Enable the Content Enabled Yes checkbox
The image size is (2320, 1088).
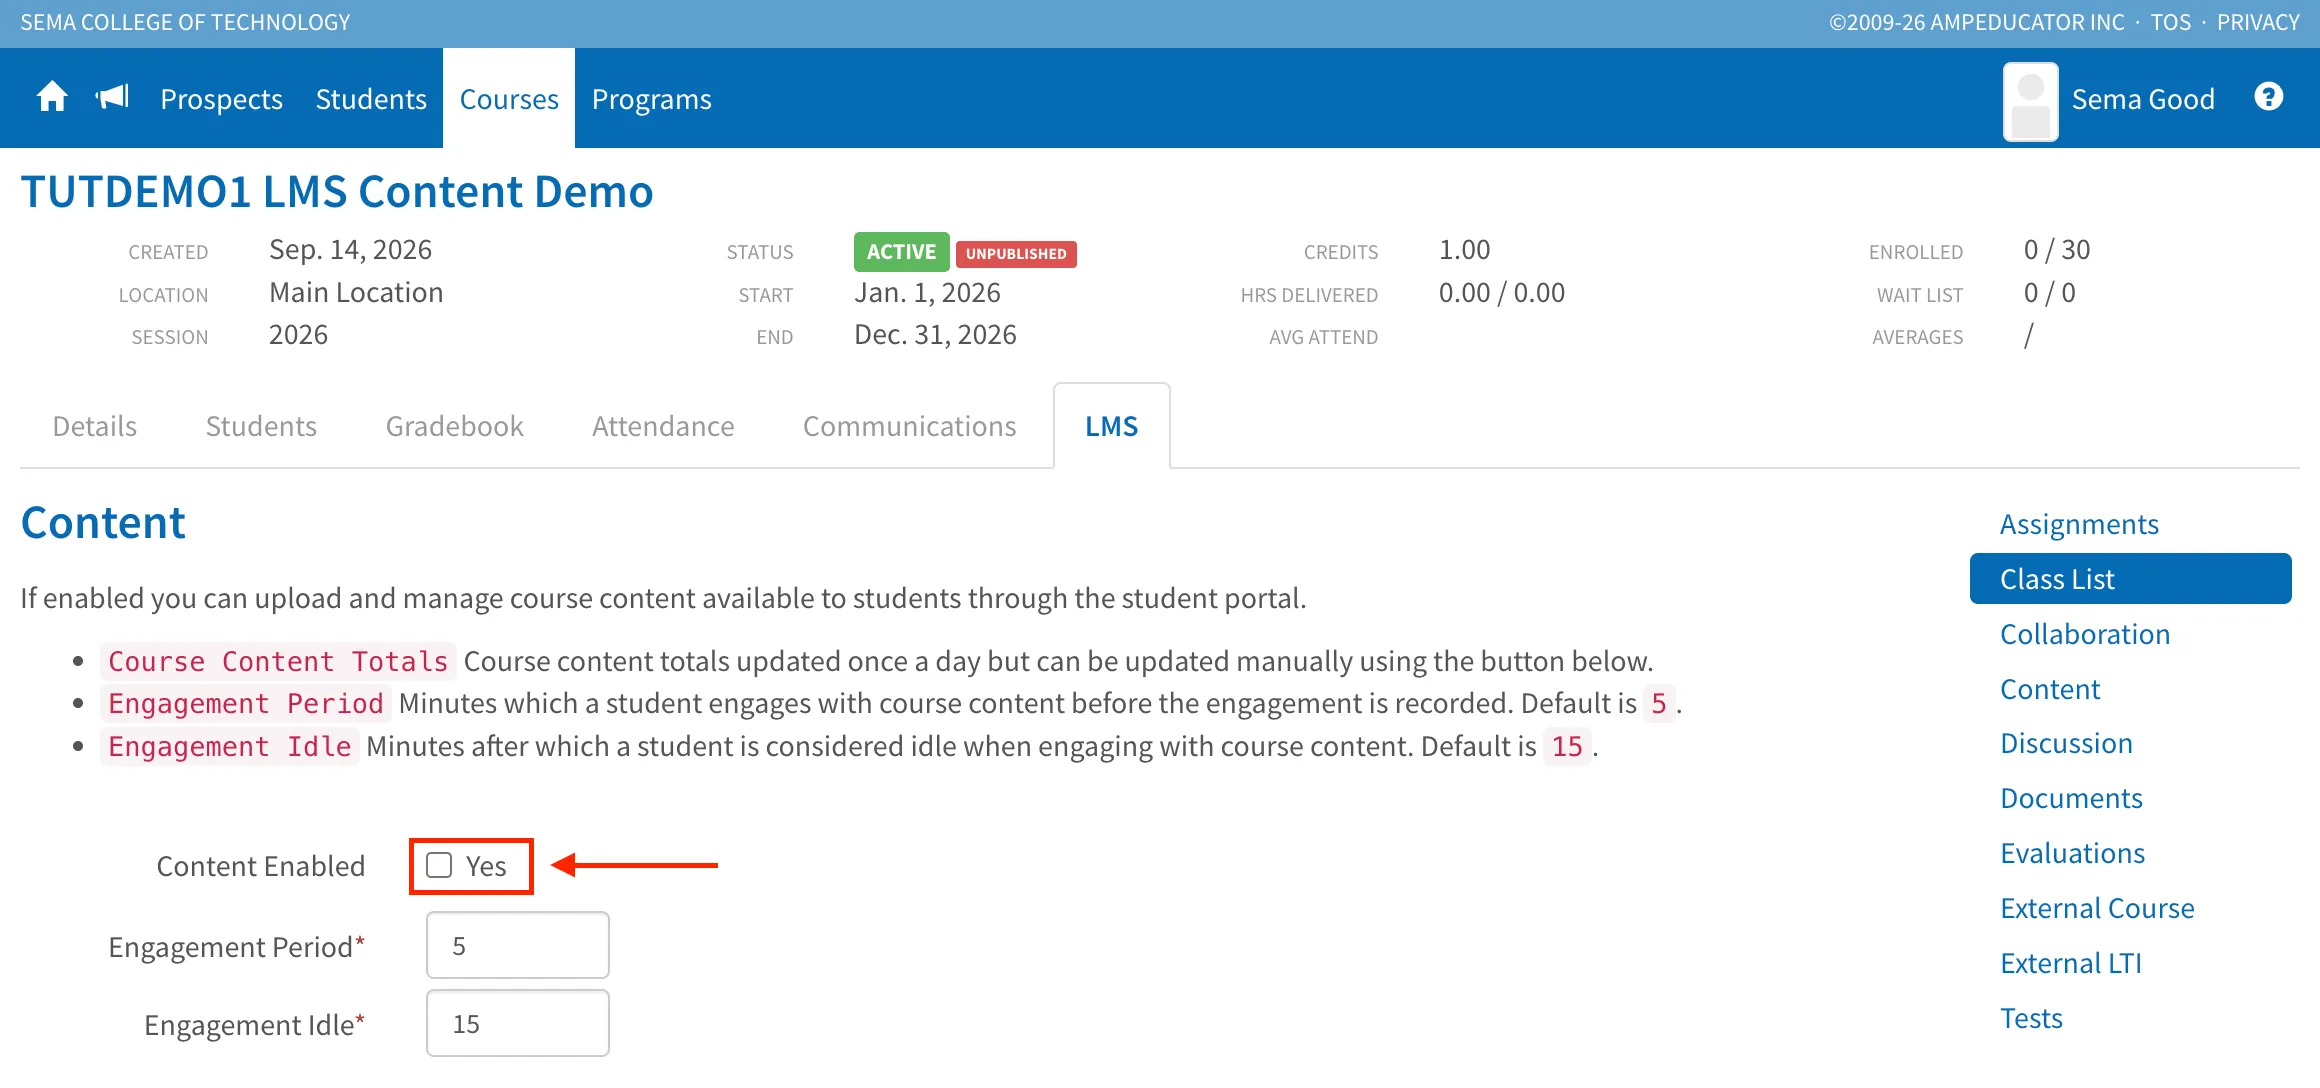[x=439, y=866]
